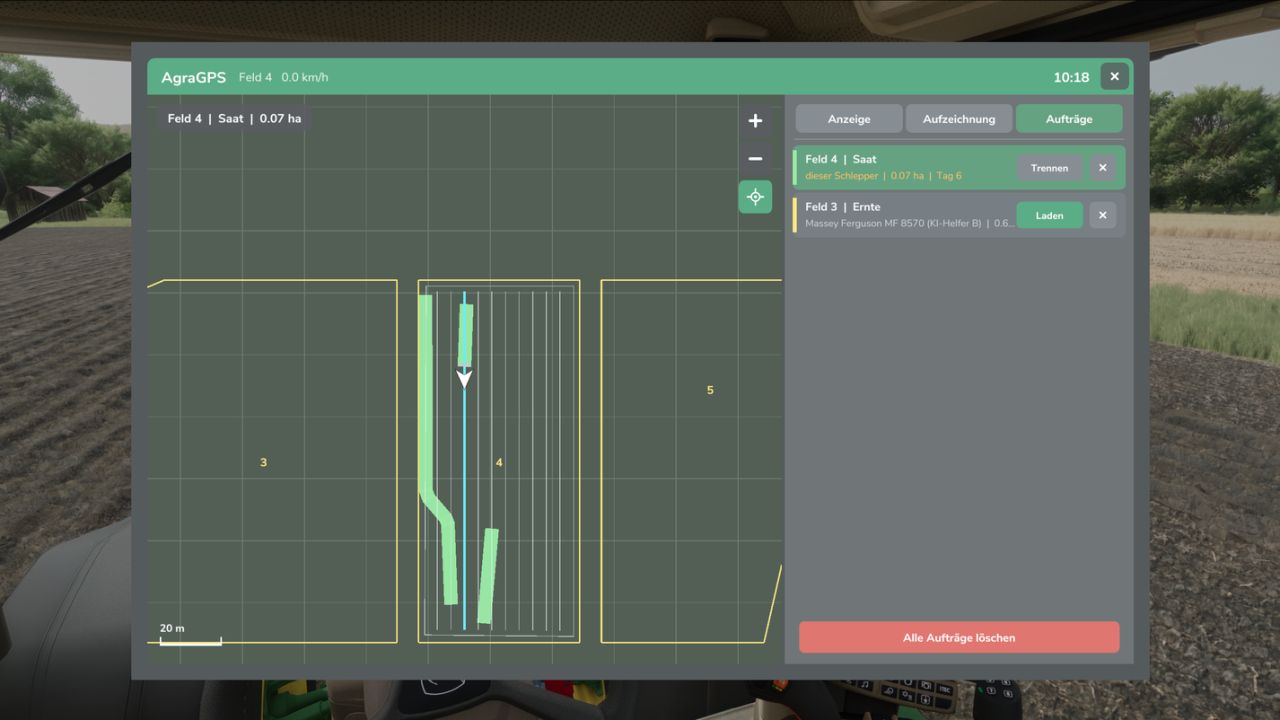Click field number 5 on the map
1280x720 pixels.
pyautogui.click(x=710, y=390)
